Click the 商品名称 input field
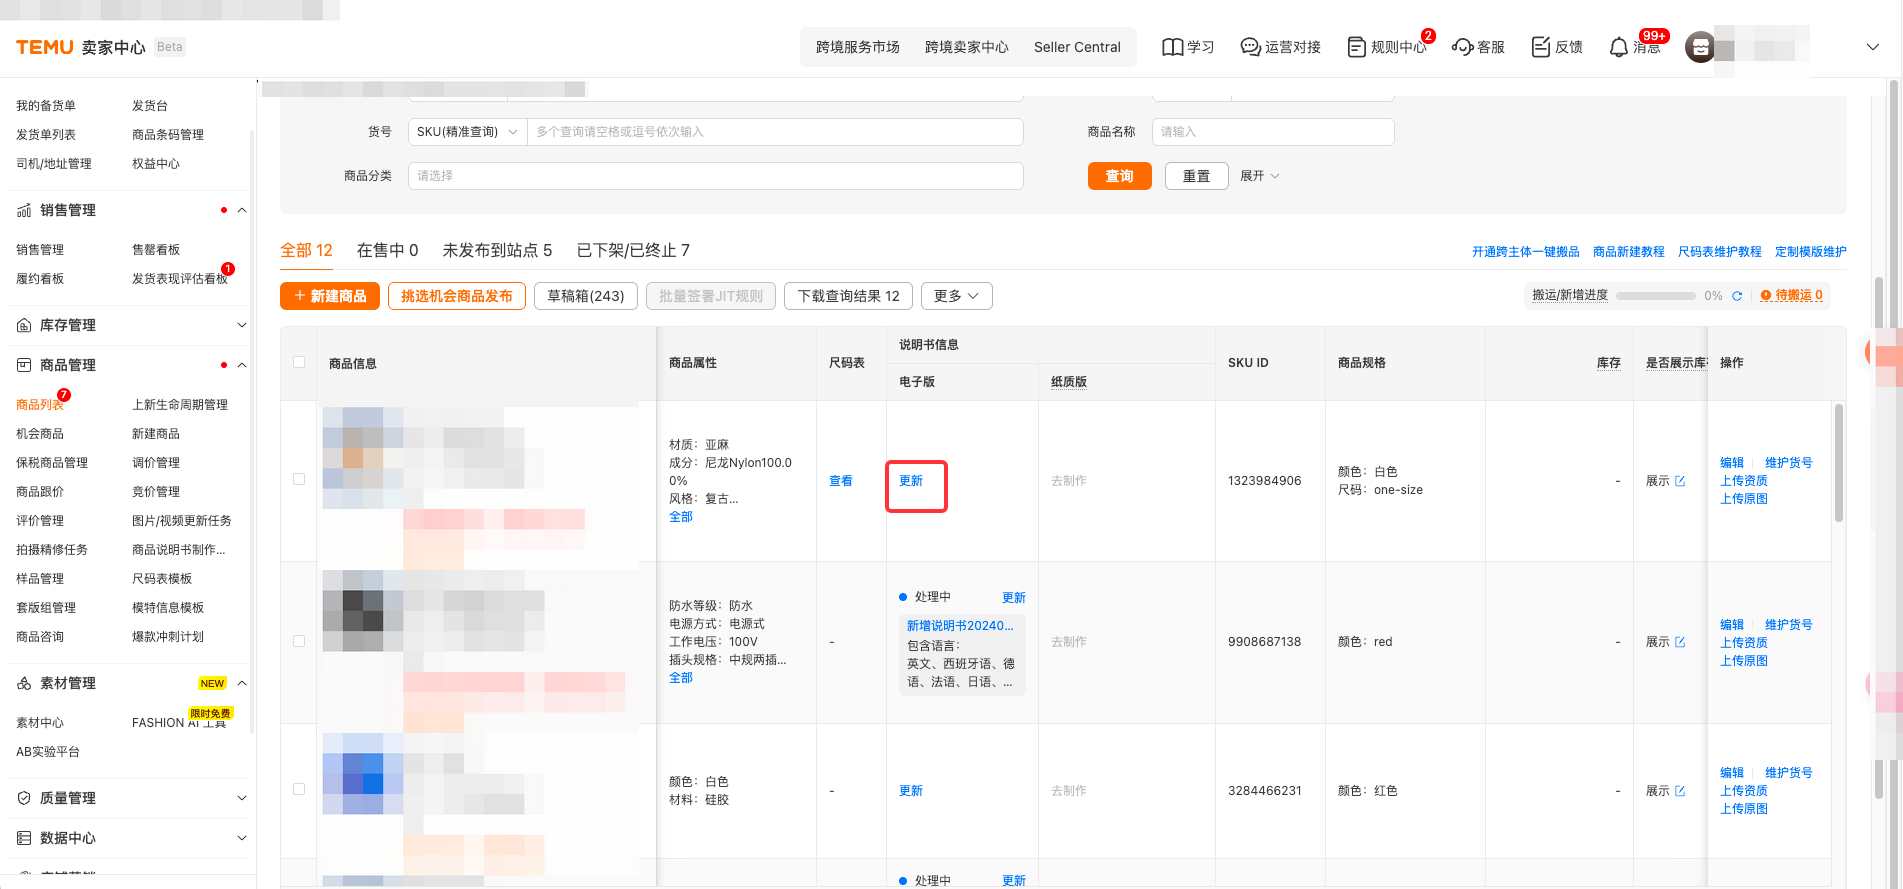The width and height of the screenshot is (1903, 889). coord(1272,132)
